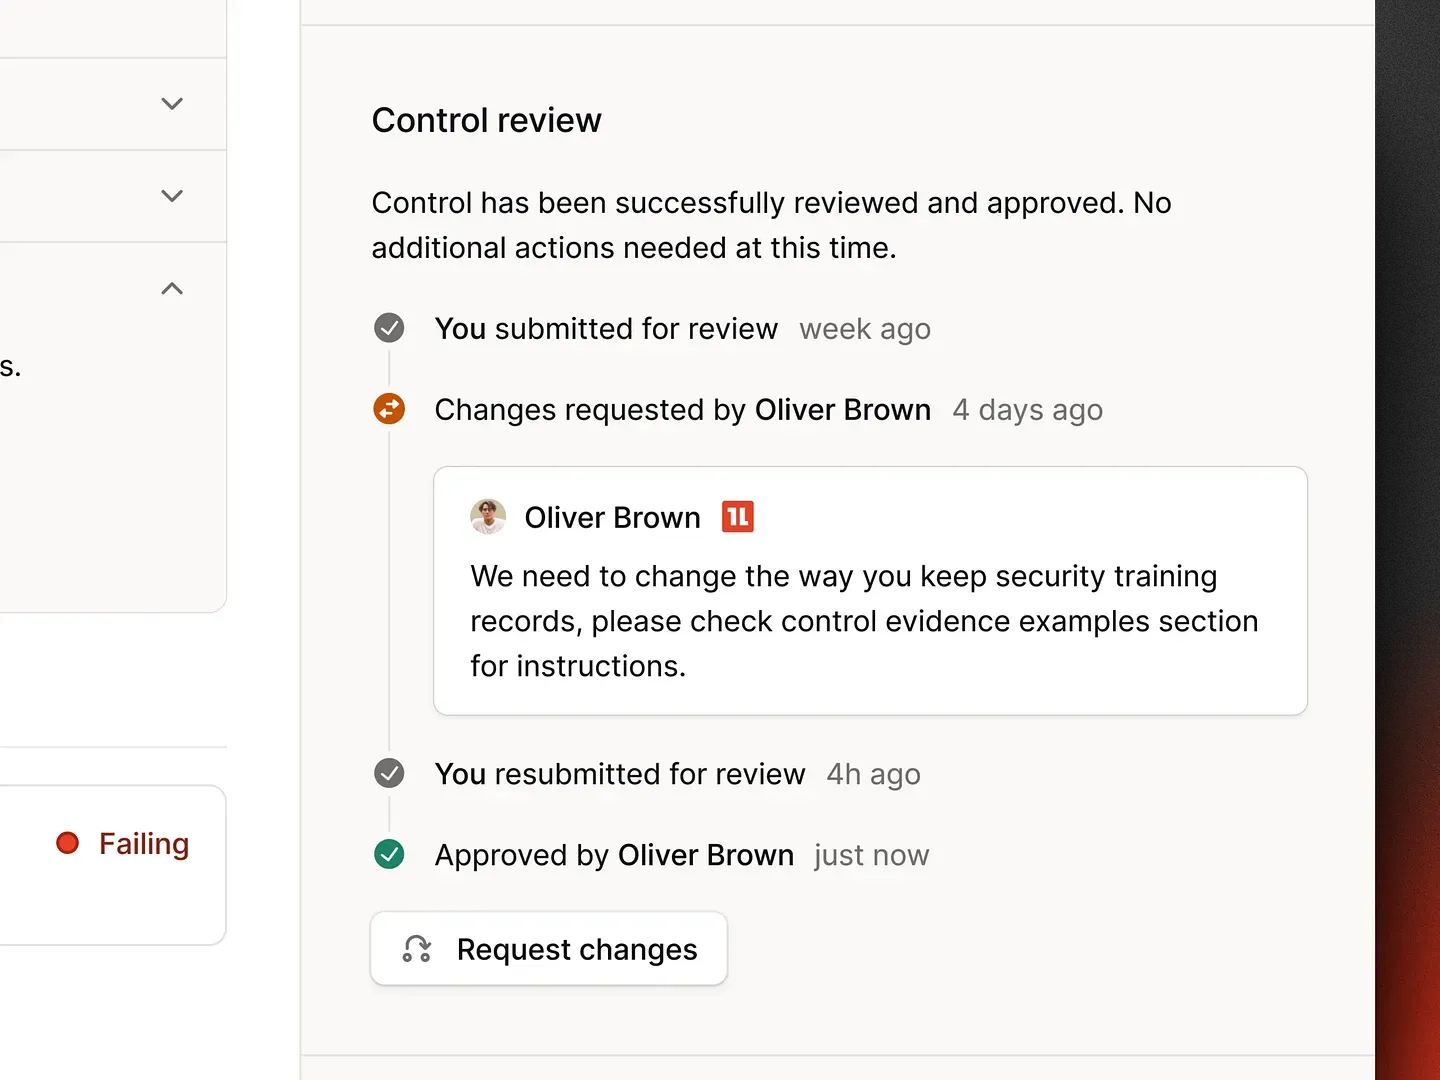Click gray check icon beside "You resubmitted for review"

[389, 773]
